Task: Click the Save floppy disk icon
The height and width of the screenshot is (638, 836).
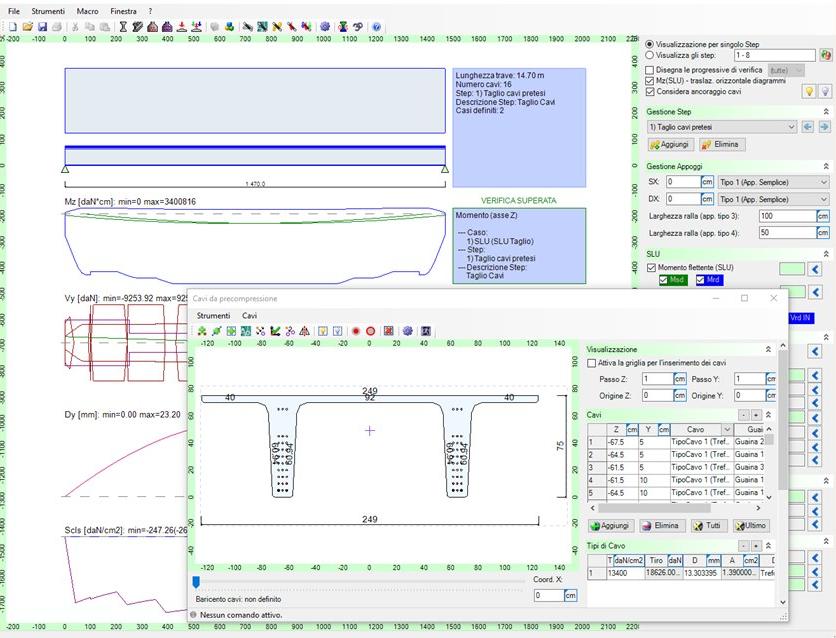Action: point(43,26)
